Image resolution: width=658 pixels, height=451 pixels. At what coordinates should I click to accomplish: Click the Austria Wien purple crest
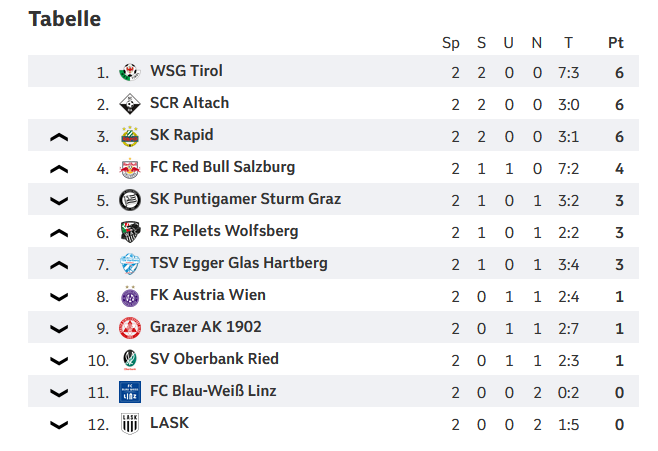(130, 296)
